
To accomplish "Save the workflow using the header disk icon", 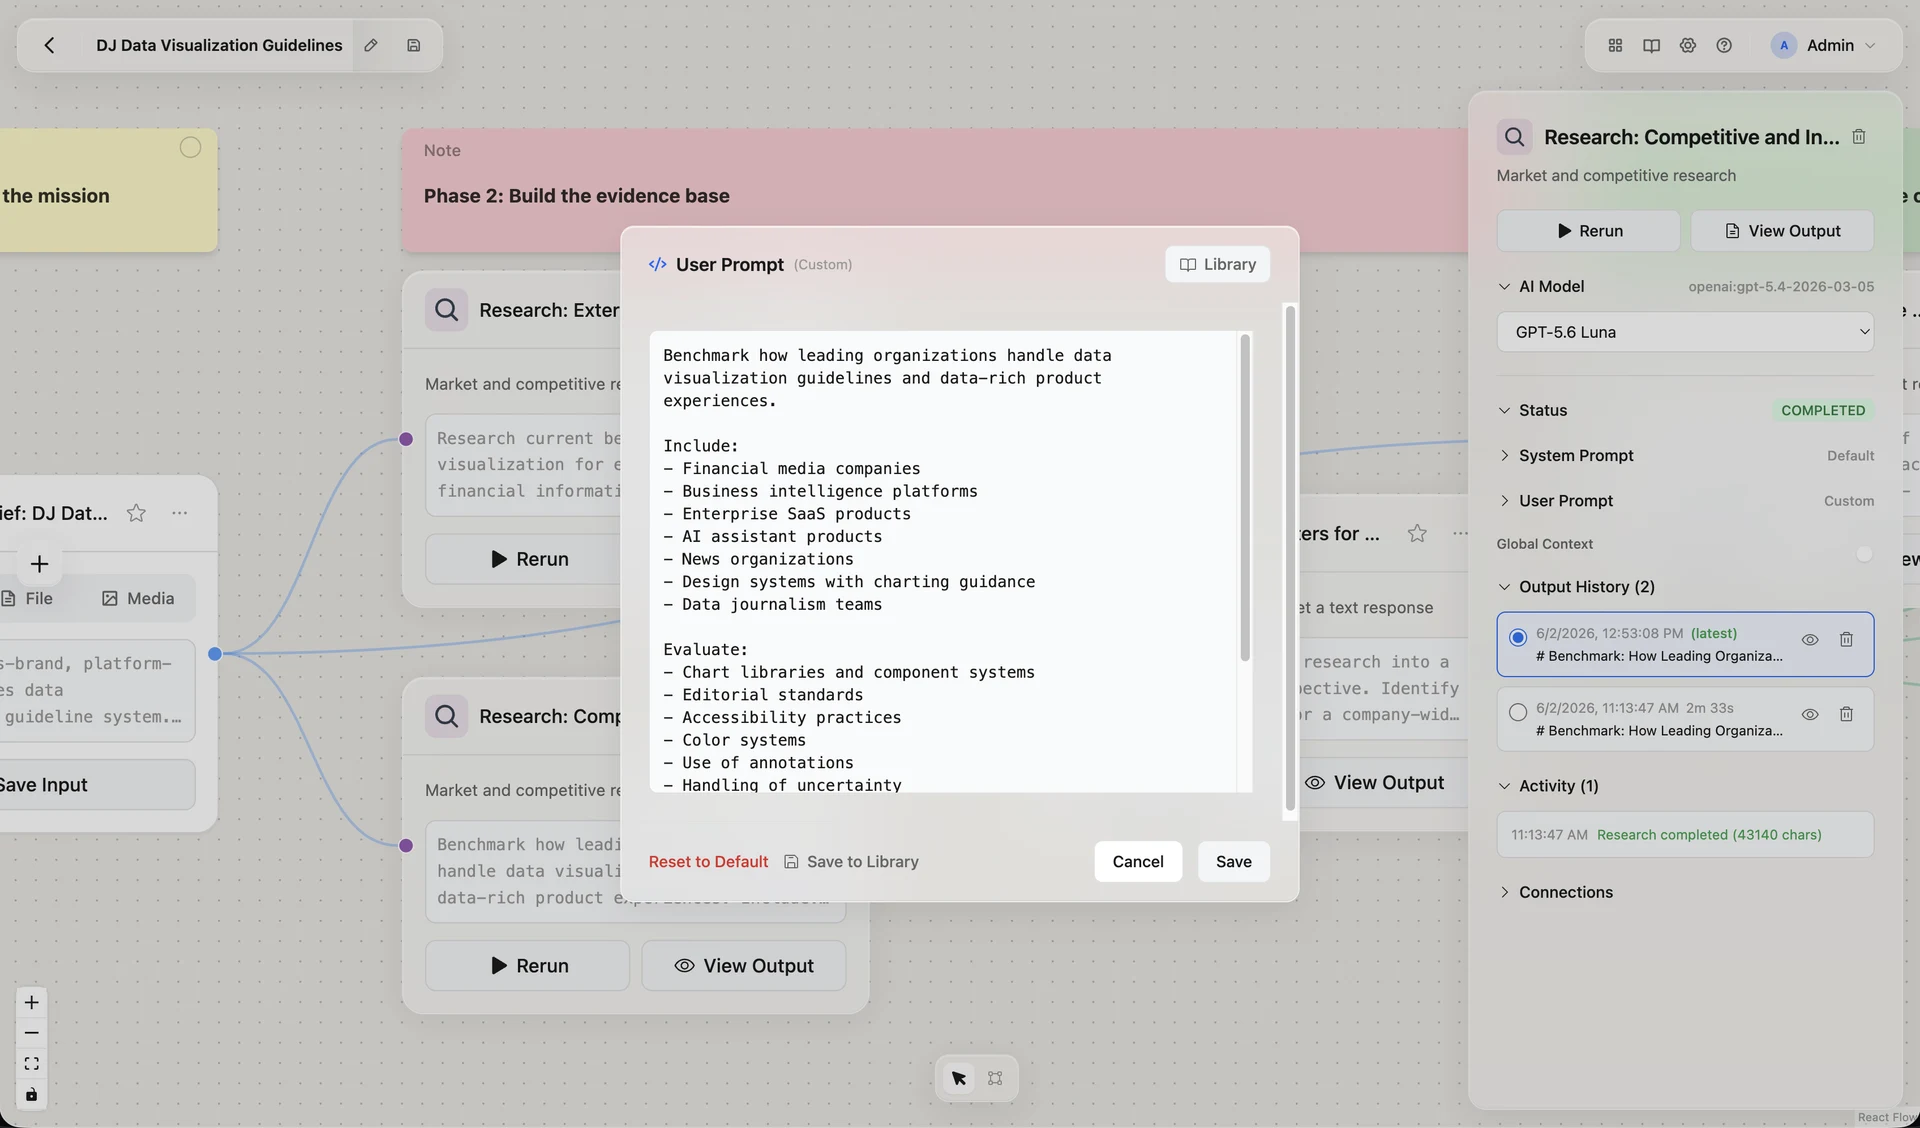I will coord(414,45).
